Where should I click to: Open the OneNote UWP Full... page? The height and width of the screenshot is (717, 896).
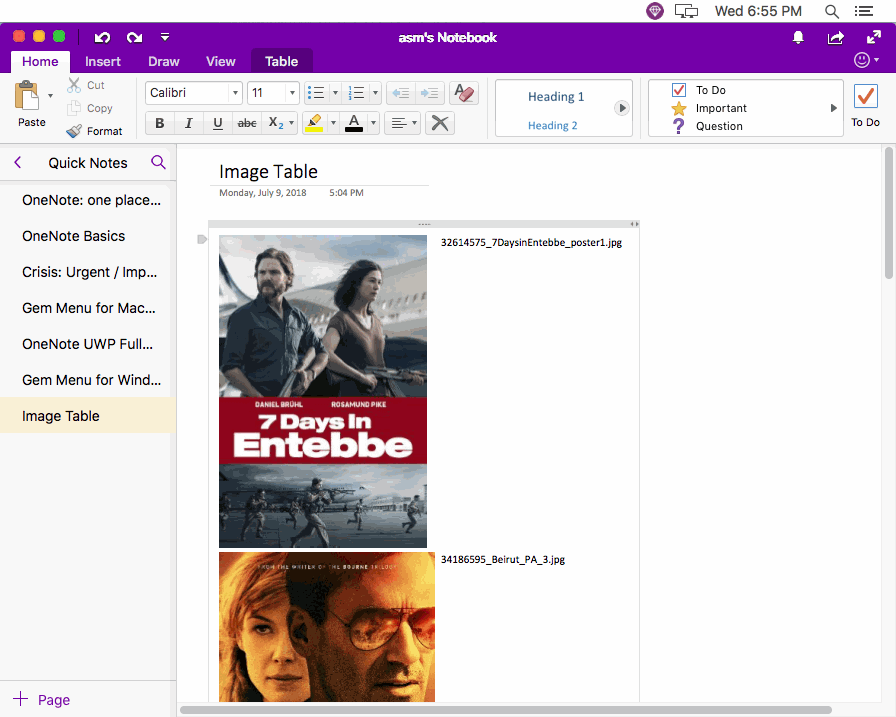[x=86, y=344]
